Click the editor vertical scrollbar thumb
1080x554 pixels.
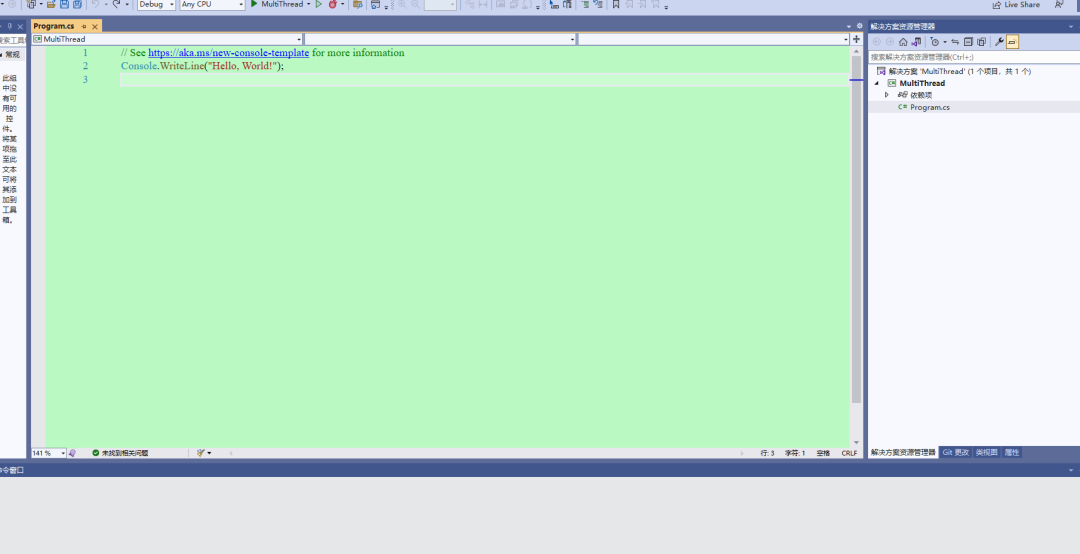(x=856, y=229)
